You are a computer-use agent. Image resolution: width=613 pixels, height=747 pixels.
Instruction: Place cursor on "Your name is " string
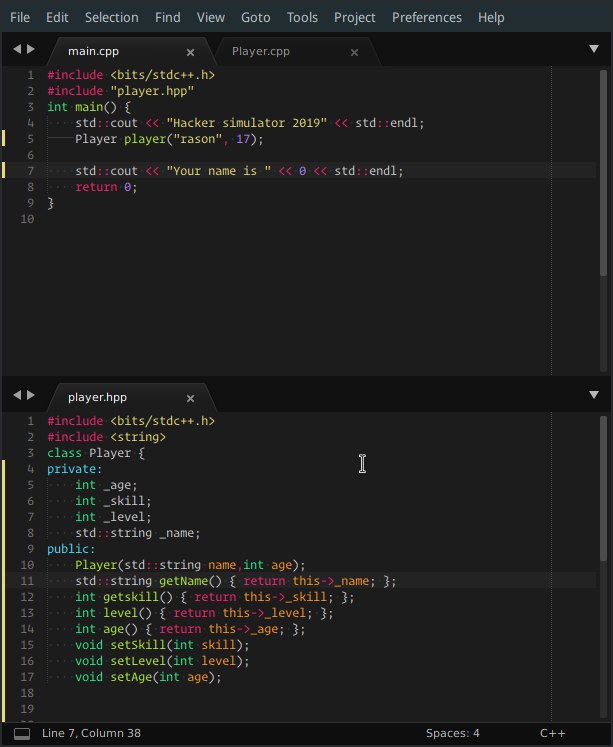pyautogui.click(x=219, y=171)
